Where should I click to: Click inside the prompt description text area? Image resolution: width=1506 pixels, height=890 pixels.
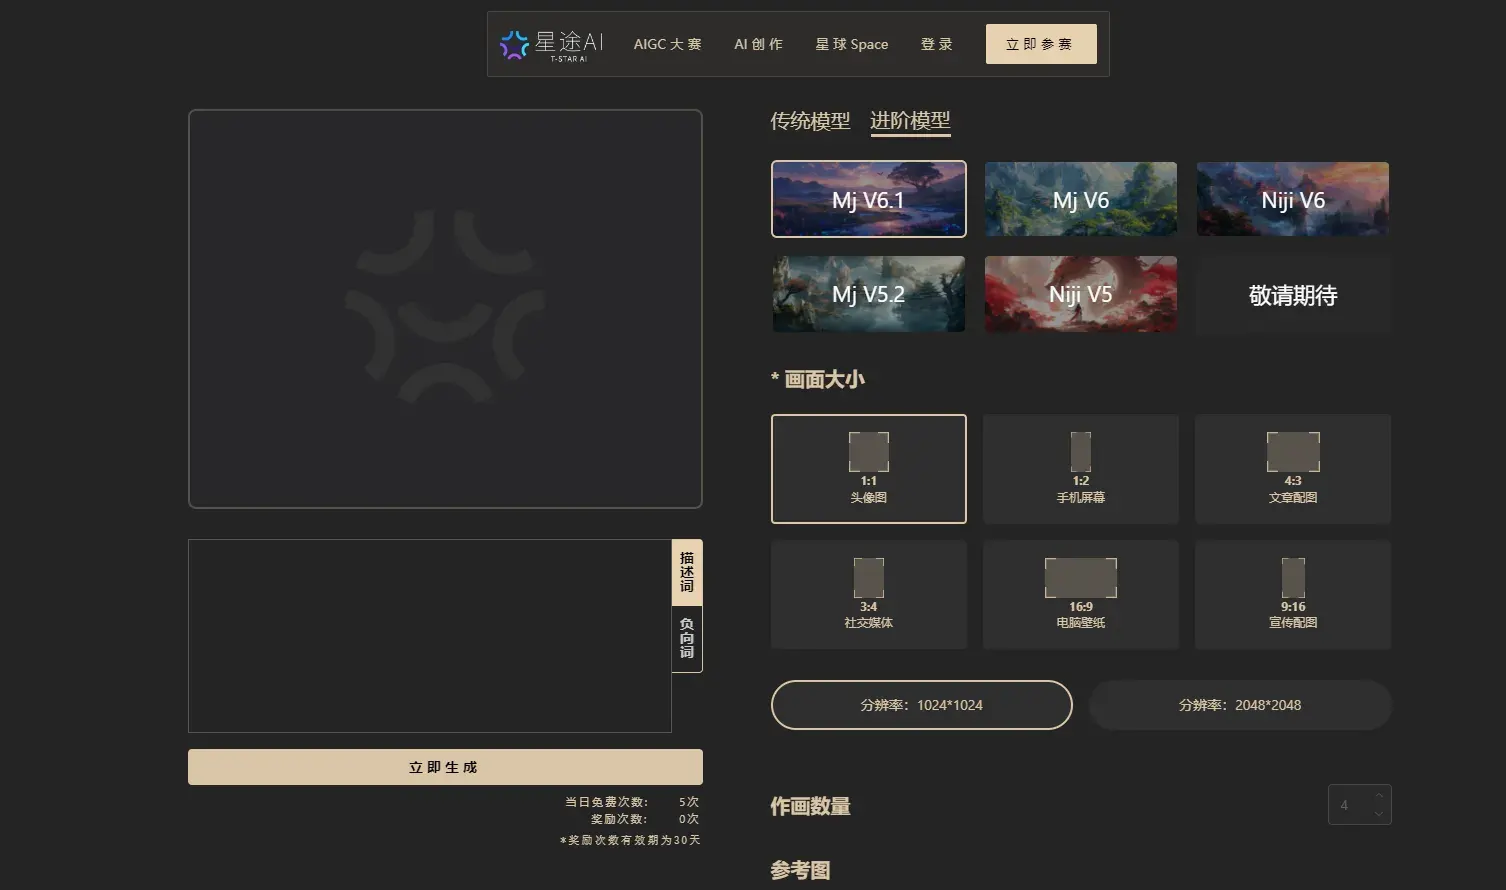[x=429, y=636]
